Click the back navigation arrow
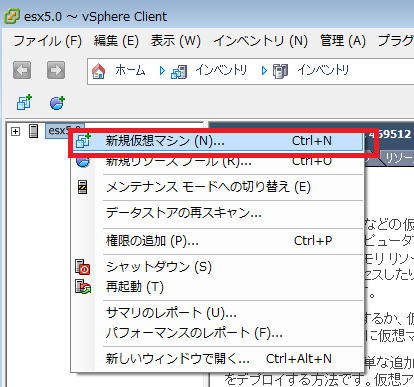This screenshot has width=414, height=387. point(22,70)
